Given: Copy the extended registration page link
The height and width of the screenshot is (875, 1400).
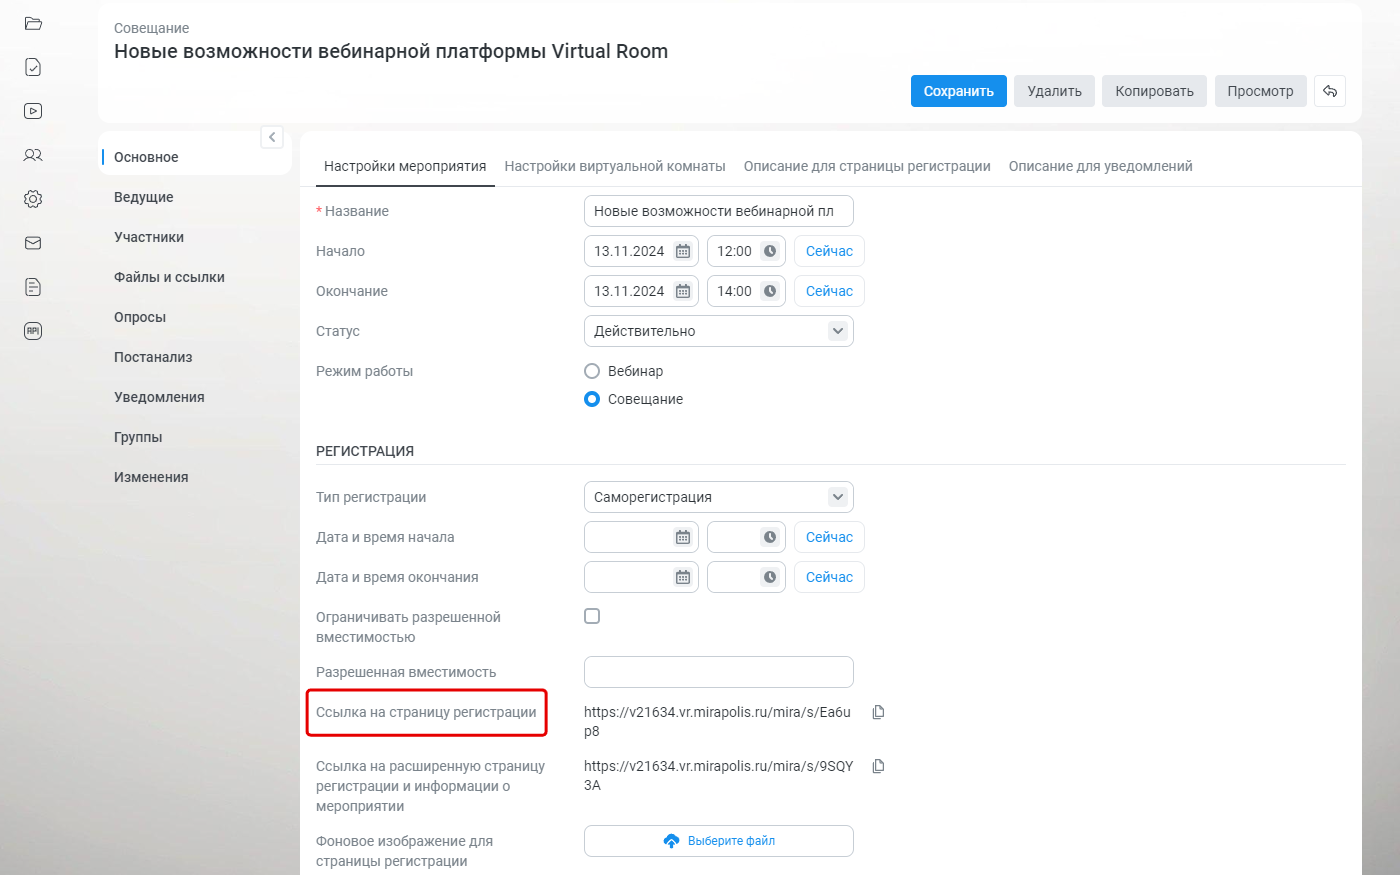Looking at the screenshot, I should [878, 766].
